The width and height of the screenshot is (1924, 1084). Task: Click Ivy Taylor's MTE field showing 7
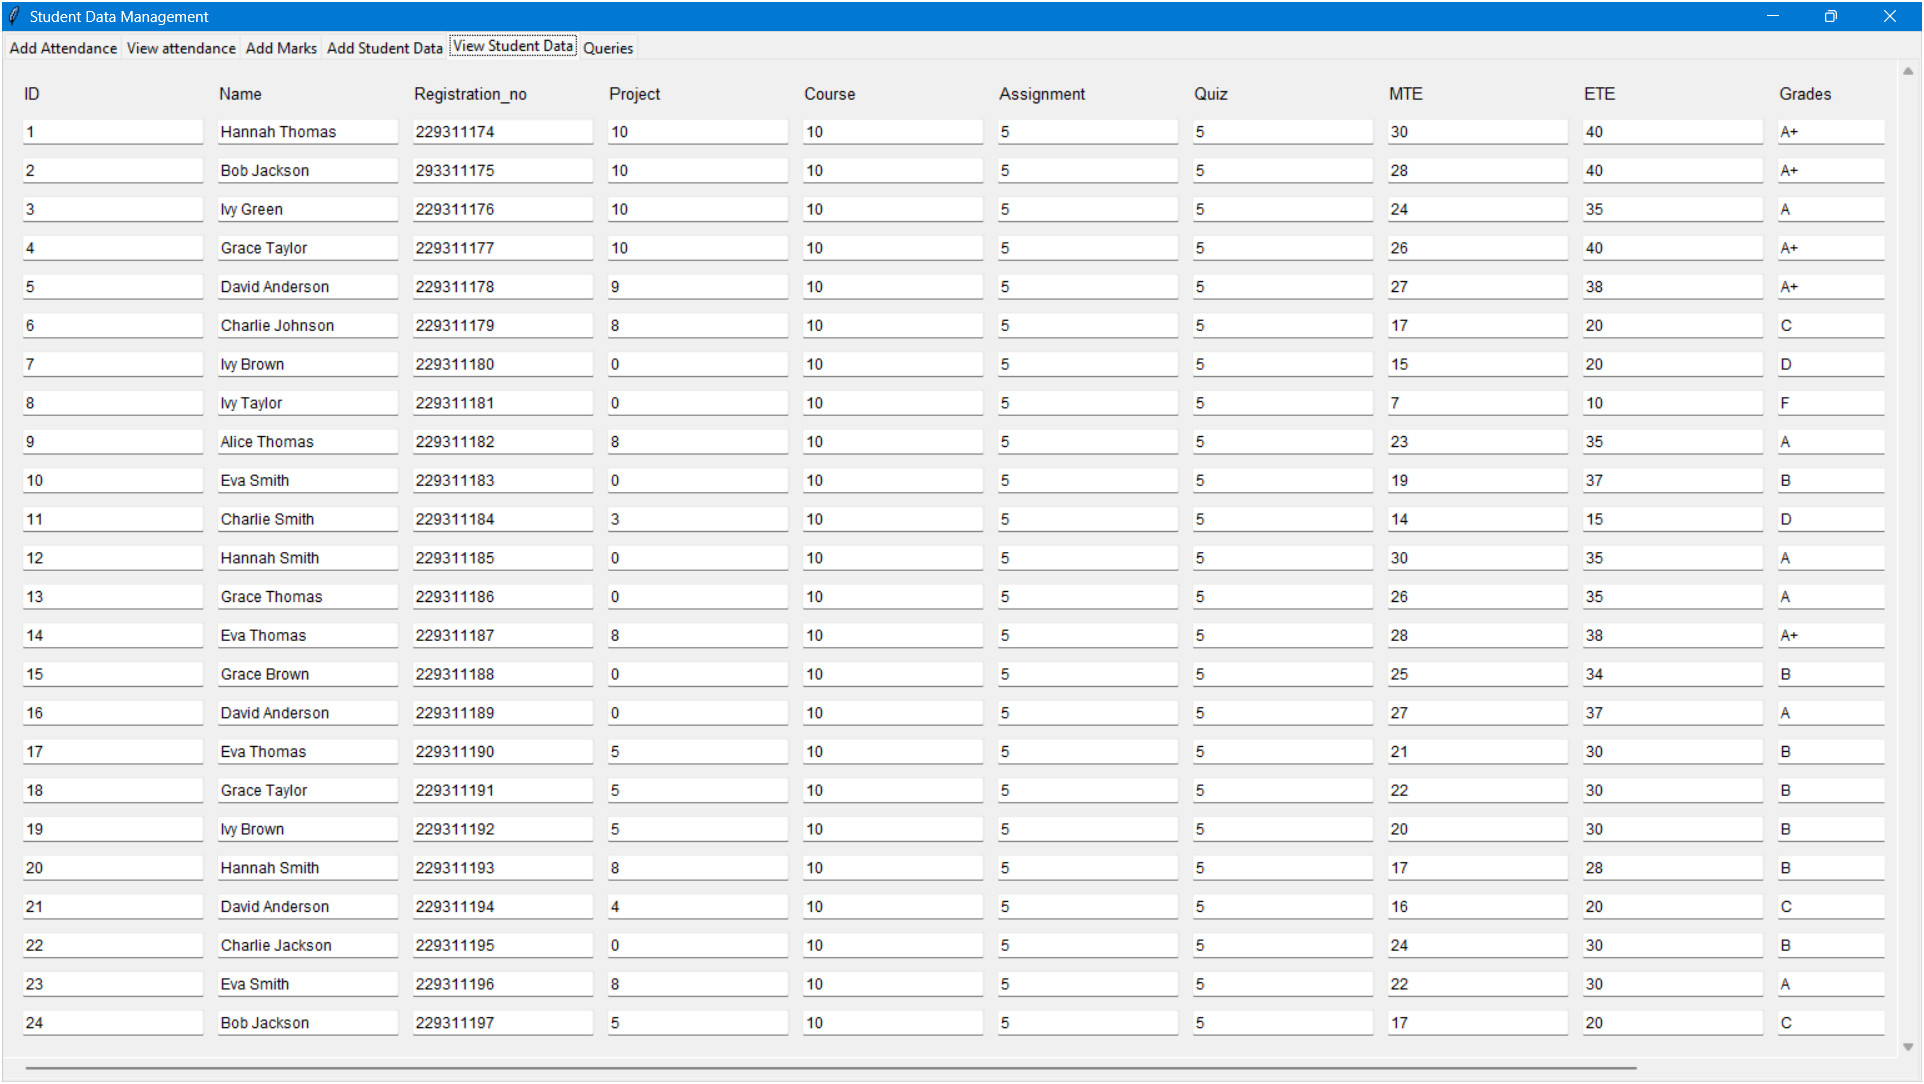(1476, 403)
